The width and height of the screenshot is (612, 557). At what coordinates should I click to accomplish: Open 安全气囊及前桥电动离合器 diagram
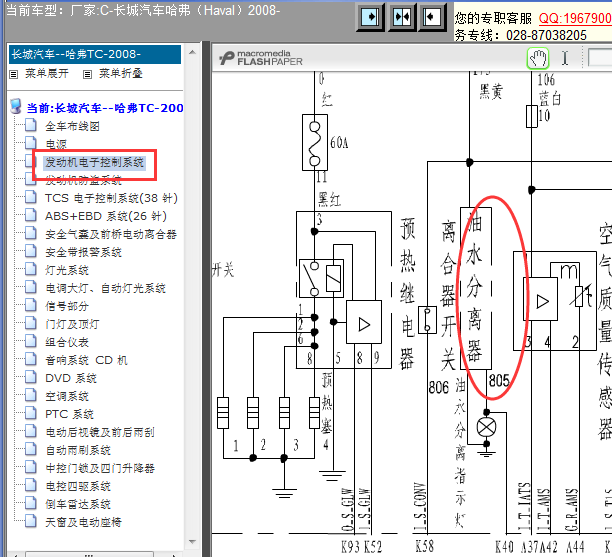point(111,234)
